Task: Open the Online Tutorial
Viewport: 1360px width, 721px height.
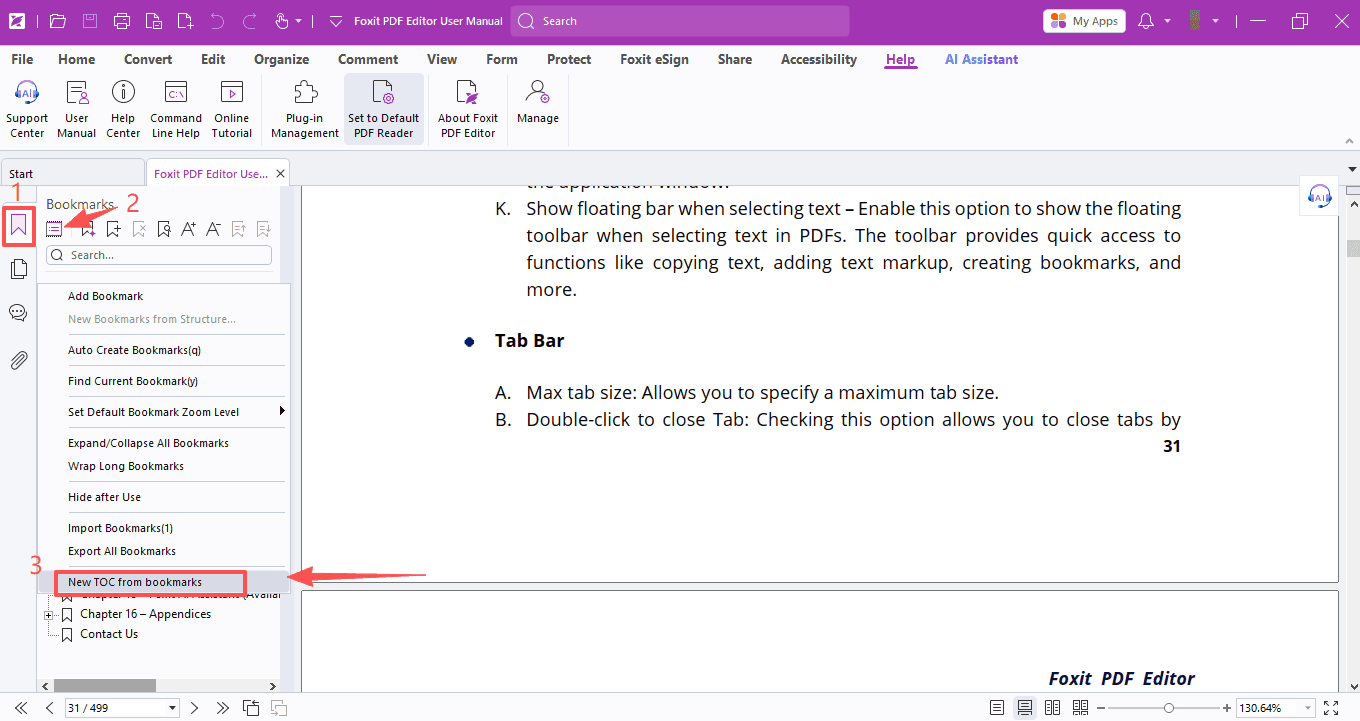Action: 232,108
